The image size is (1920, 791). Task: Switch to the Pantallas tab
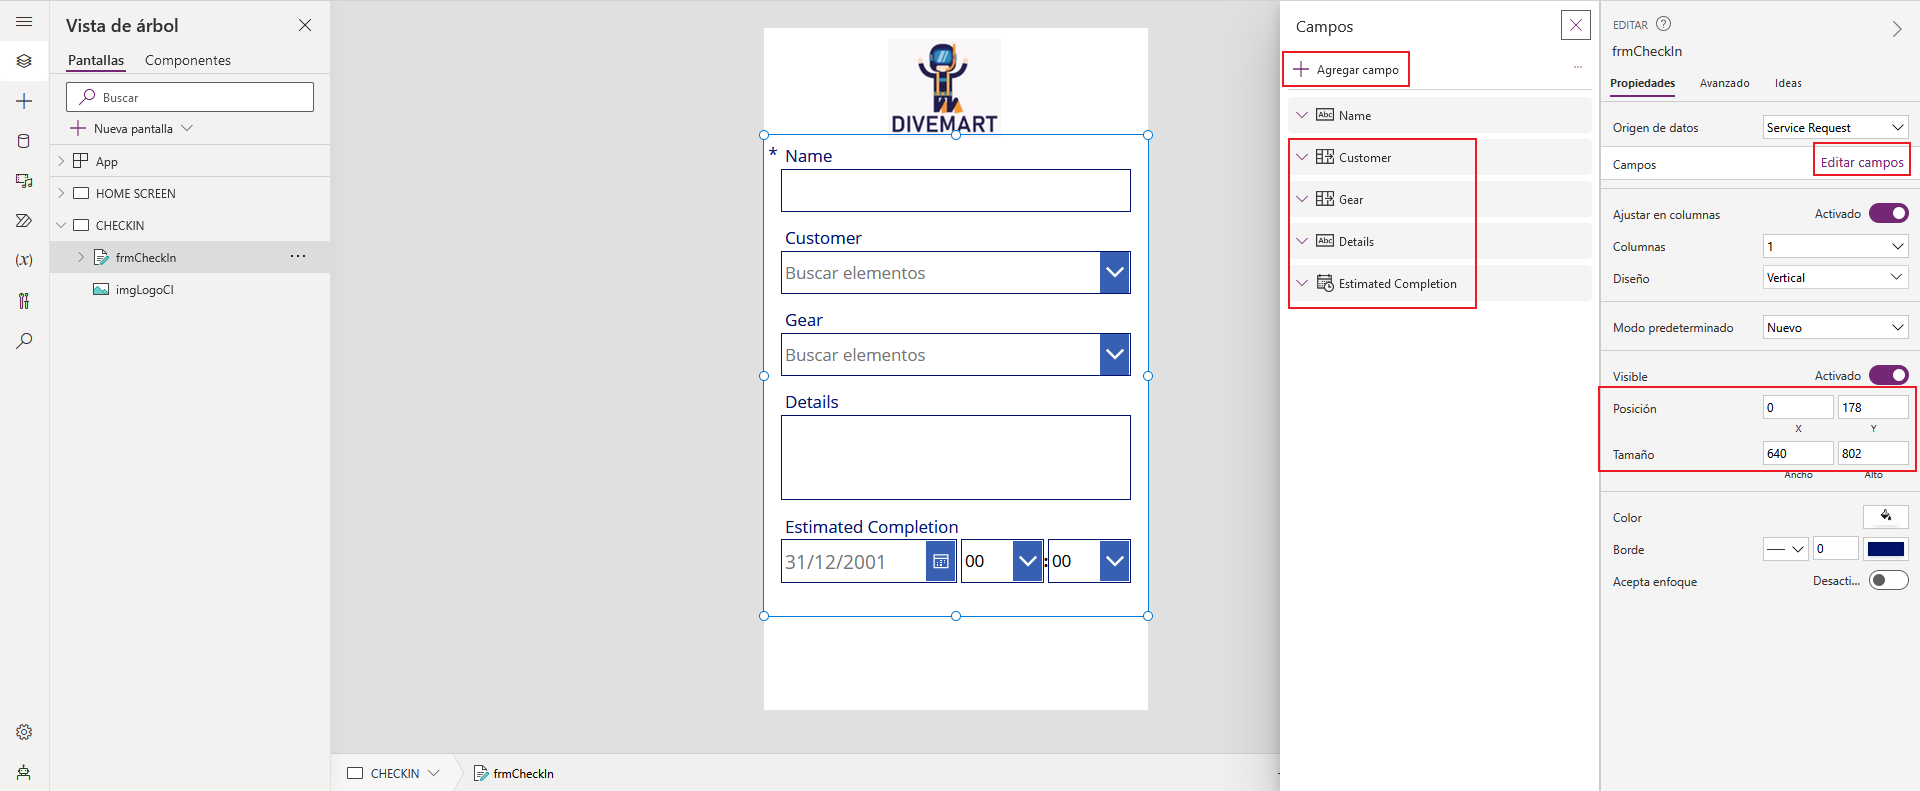click(x=96, y=60)
